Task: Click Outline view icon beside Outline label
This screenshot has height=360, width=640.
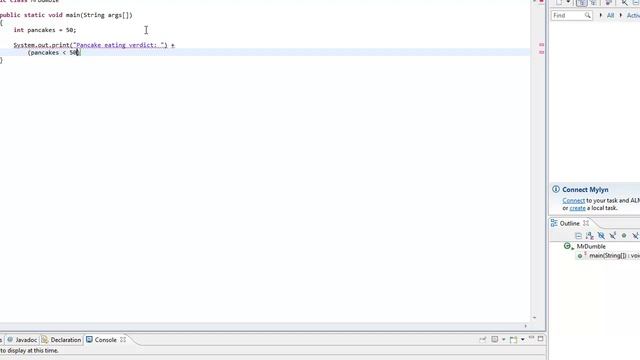Action: click(x=554, y=223)
